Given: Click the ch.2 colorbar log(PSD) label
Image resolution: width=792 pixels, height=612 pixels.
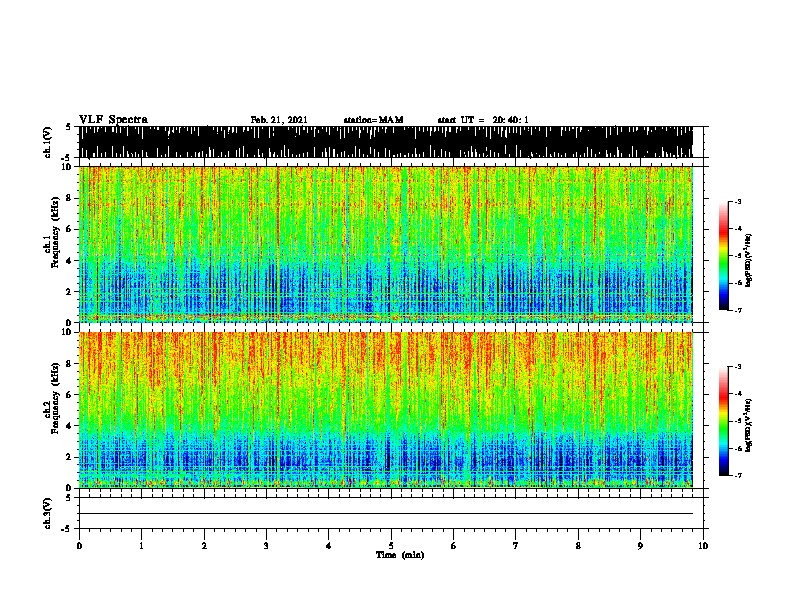Looking at the screenshot, I should pos(749,425).
